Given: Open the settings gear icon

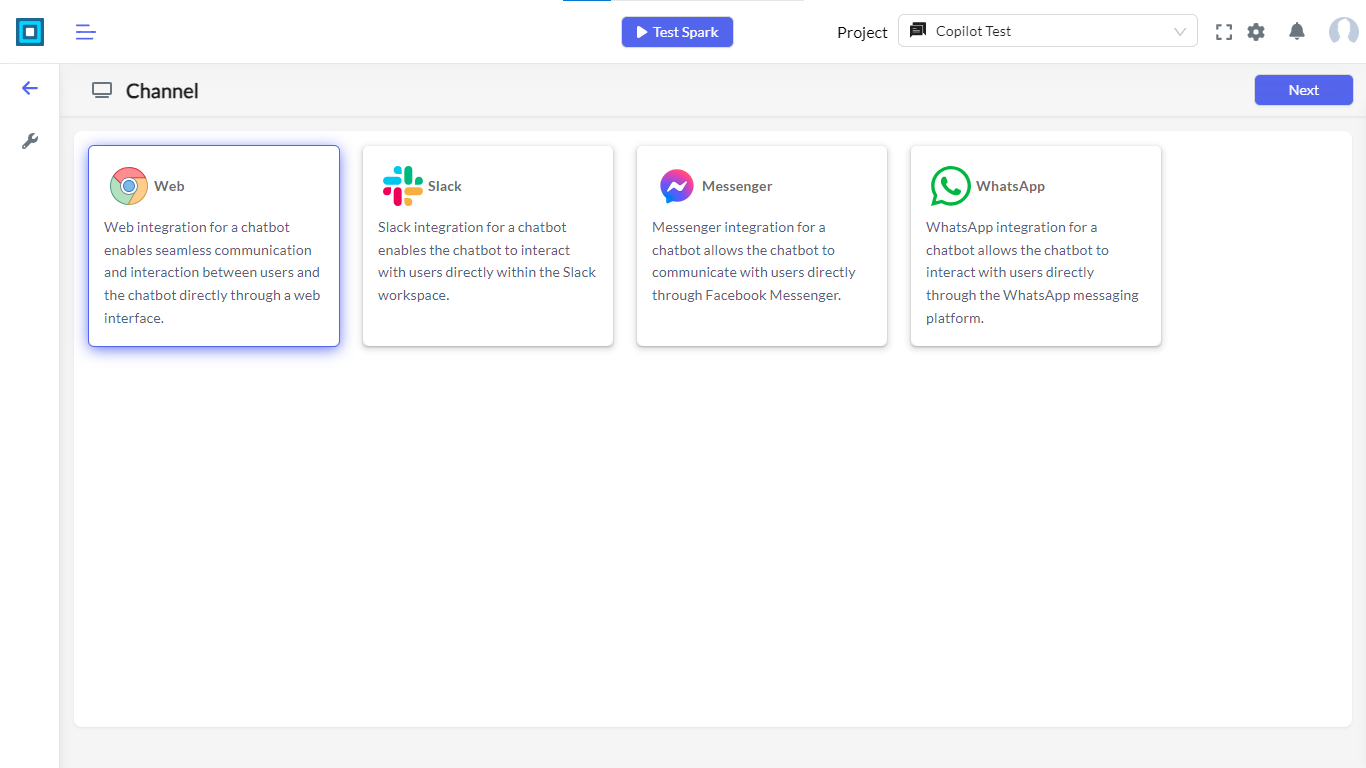Looking at the screenshot, I should click(1256, 32).
